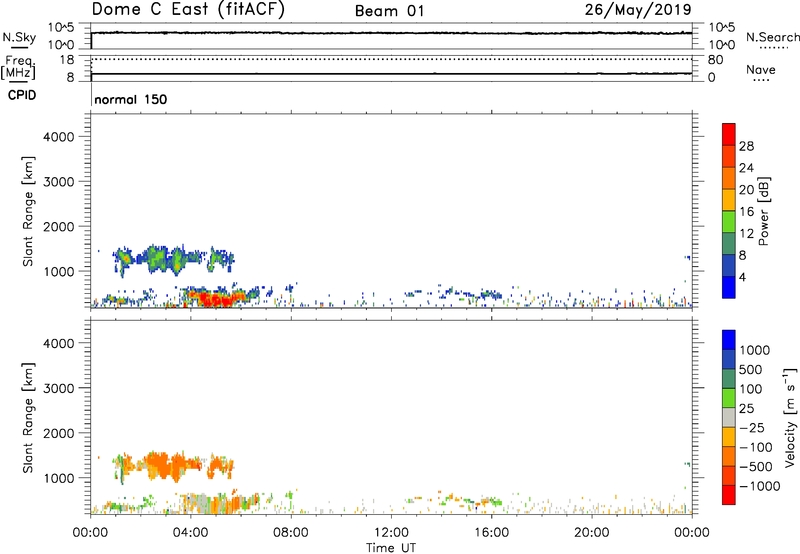Pick the blue top segment of Velocity colorbar
The image size is (800, 554).
point(729,340)
